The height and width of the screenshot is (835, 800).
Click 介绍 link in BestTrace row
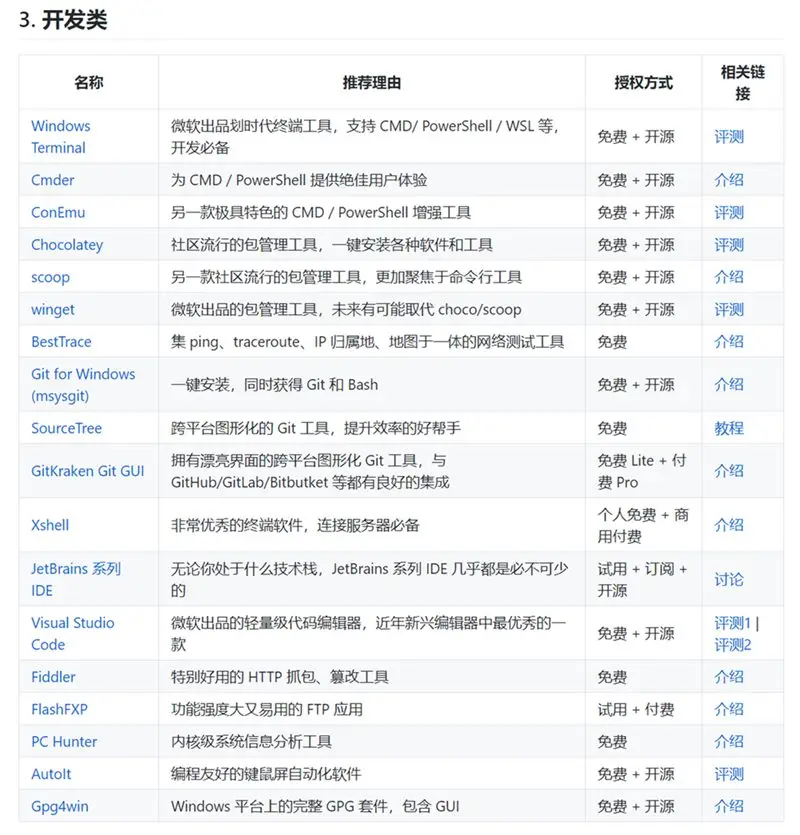click(729, 342)
